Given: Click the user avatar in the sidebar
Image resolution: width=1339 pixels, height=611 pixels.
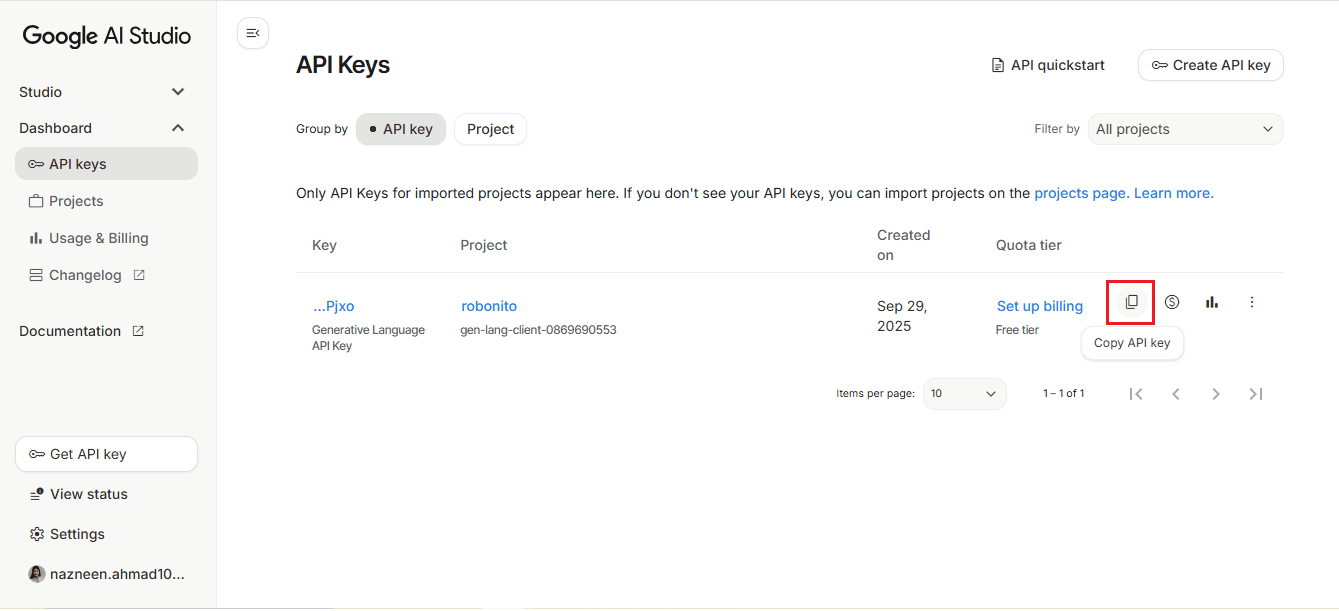Looking at the screenshot, I should coord(37,574).
